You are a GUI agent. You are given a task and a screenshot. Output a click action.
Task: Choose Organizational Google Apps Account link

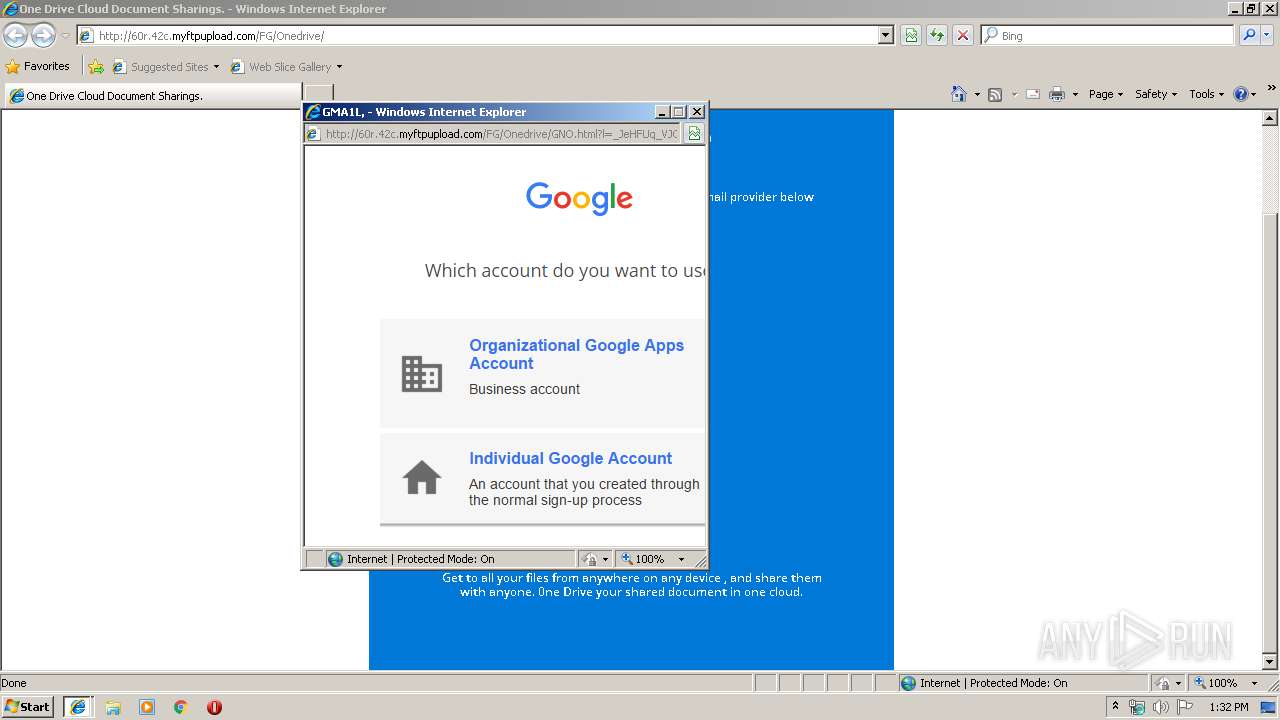click(x=577, y=354)
